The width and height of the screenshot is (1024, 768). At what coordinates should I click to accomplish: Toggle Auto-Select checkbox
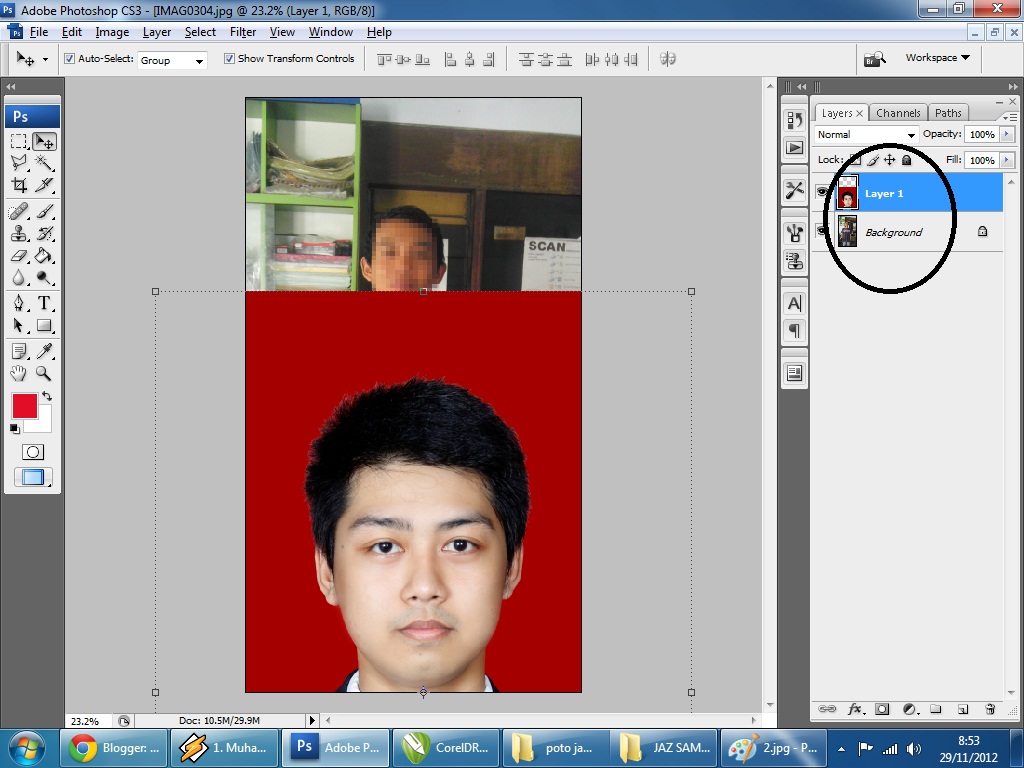coord(69,59)
